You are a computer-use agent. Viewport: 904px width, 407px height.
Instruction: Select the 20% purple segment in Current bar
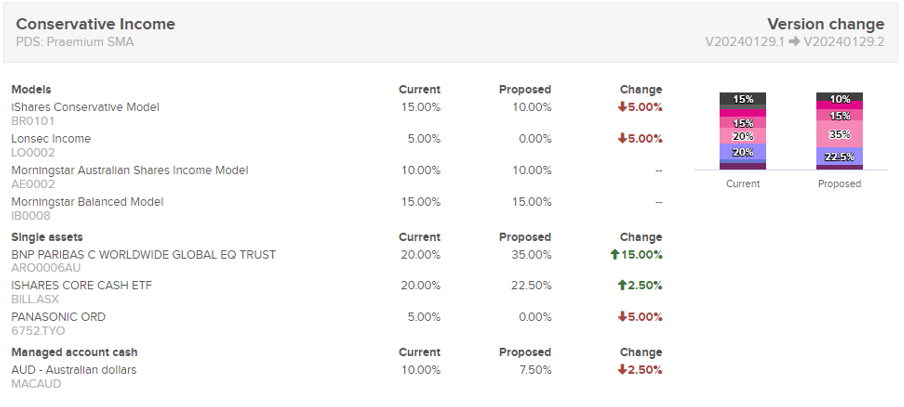(x=743, y=152)
